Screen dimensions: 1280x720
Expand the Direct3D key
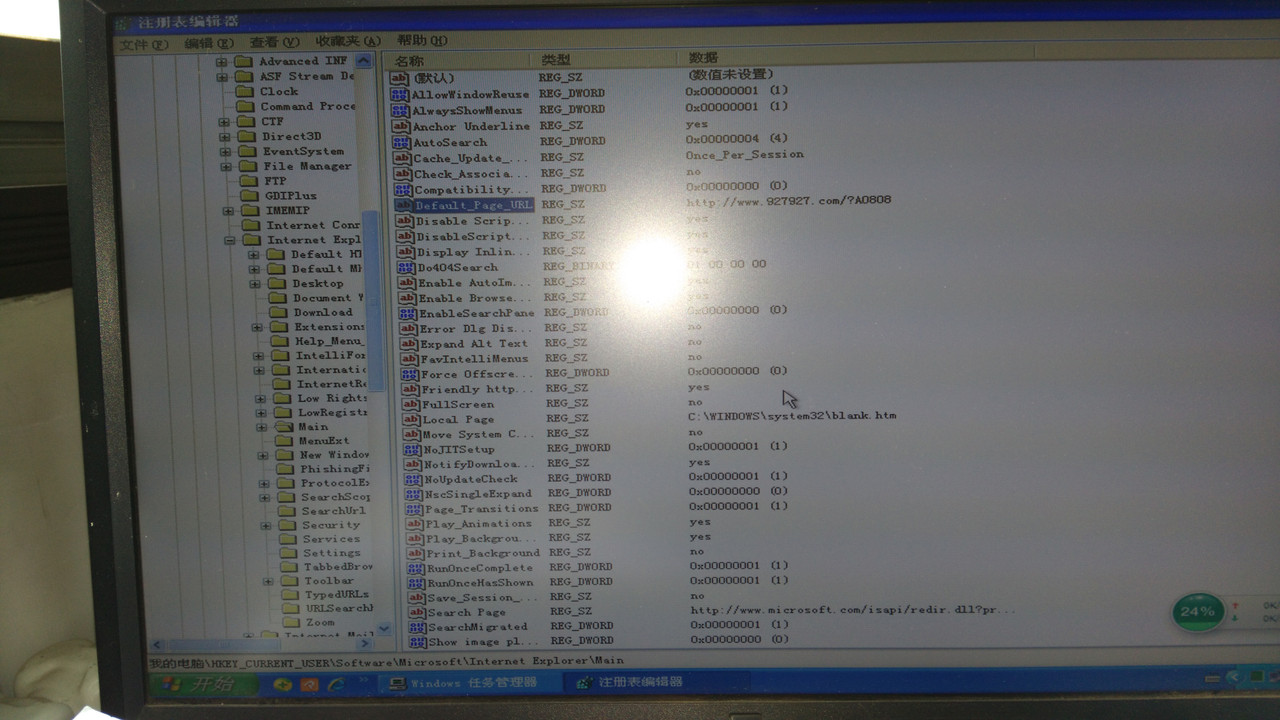tap(224, 137)
